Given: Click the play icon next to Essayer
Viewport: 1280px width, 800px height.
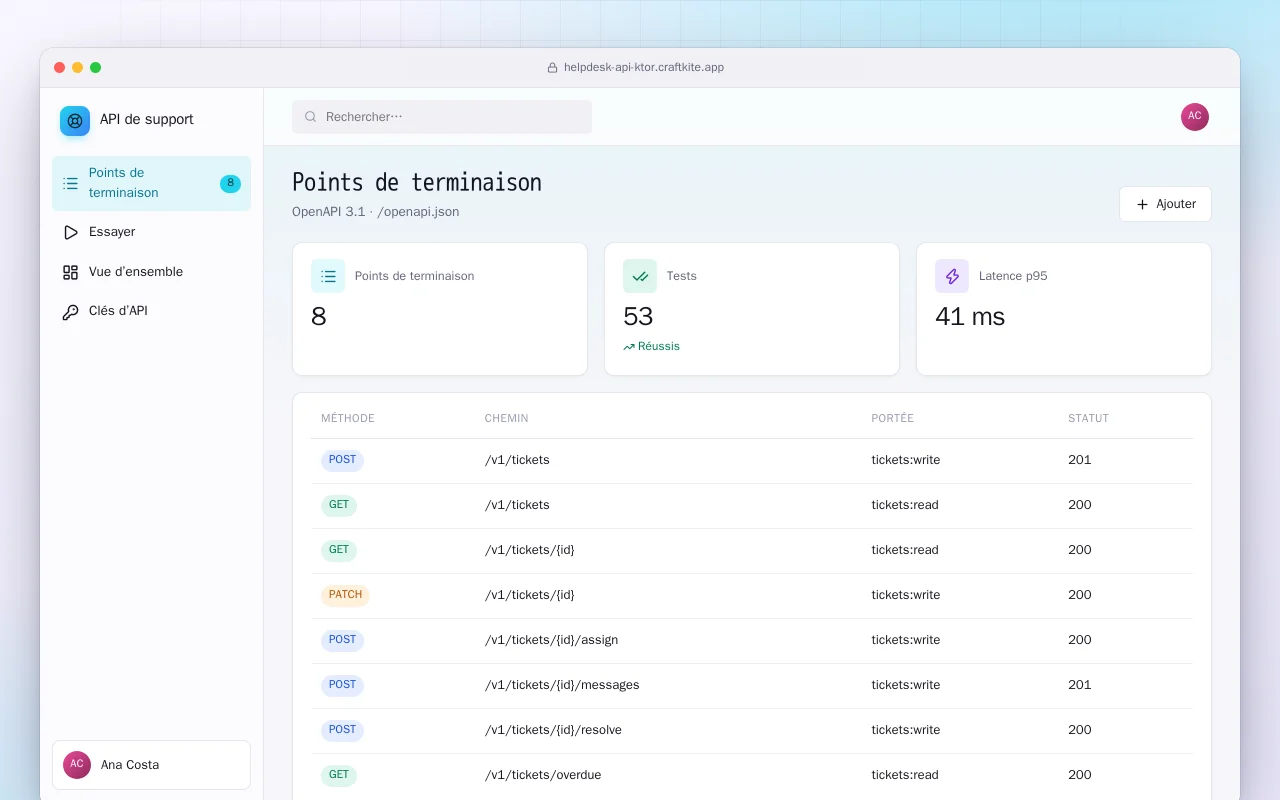Looking at the screenshot, I should (70, 232).
